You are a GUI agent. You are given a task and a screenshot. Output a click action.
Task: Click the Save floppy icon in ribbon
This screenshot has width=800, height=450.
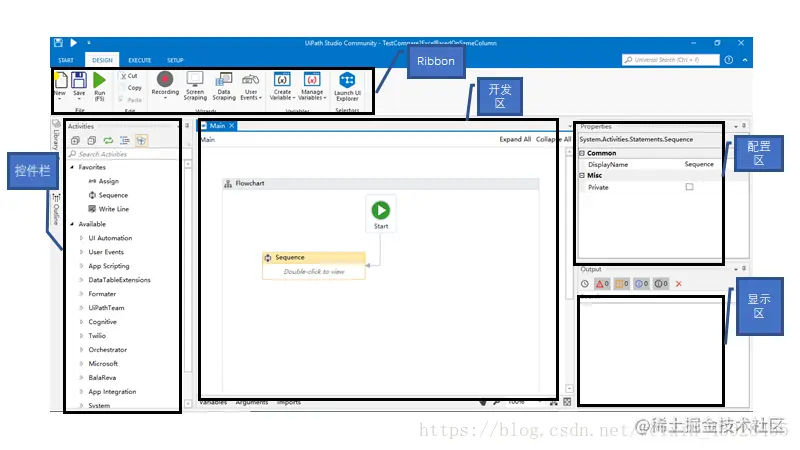[x=79, y=81]
